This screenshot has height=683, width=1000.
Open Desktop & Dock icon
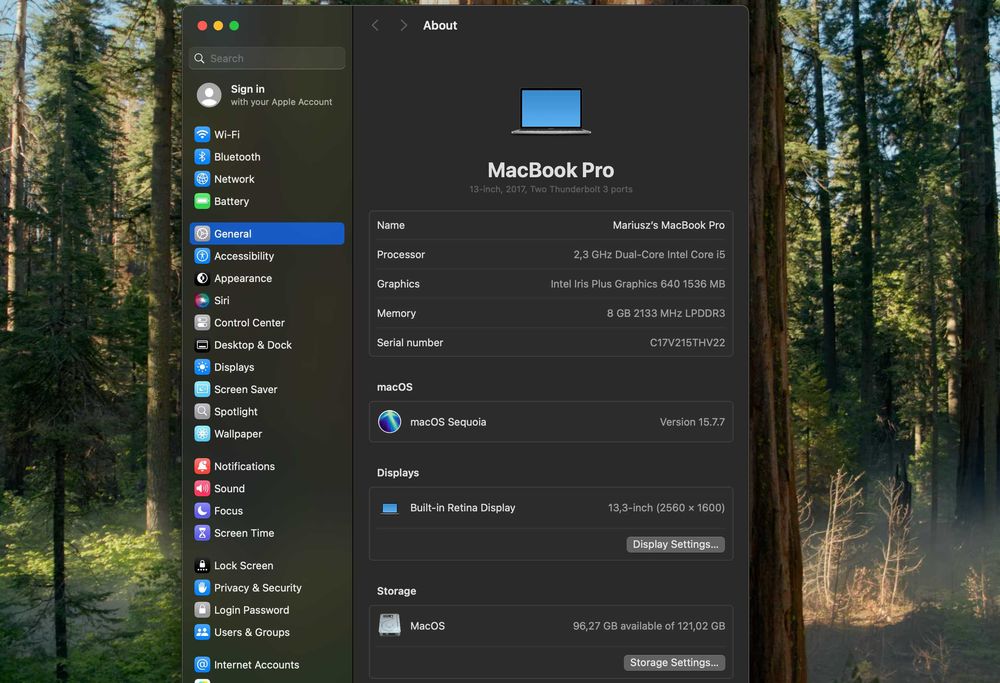(202, 345)
